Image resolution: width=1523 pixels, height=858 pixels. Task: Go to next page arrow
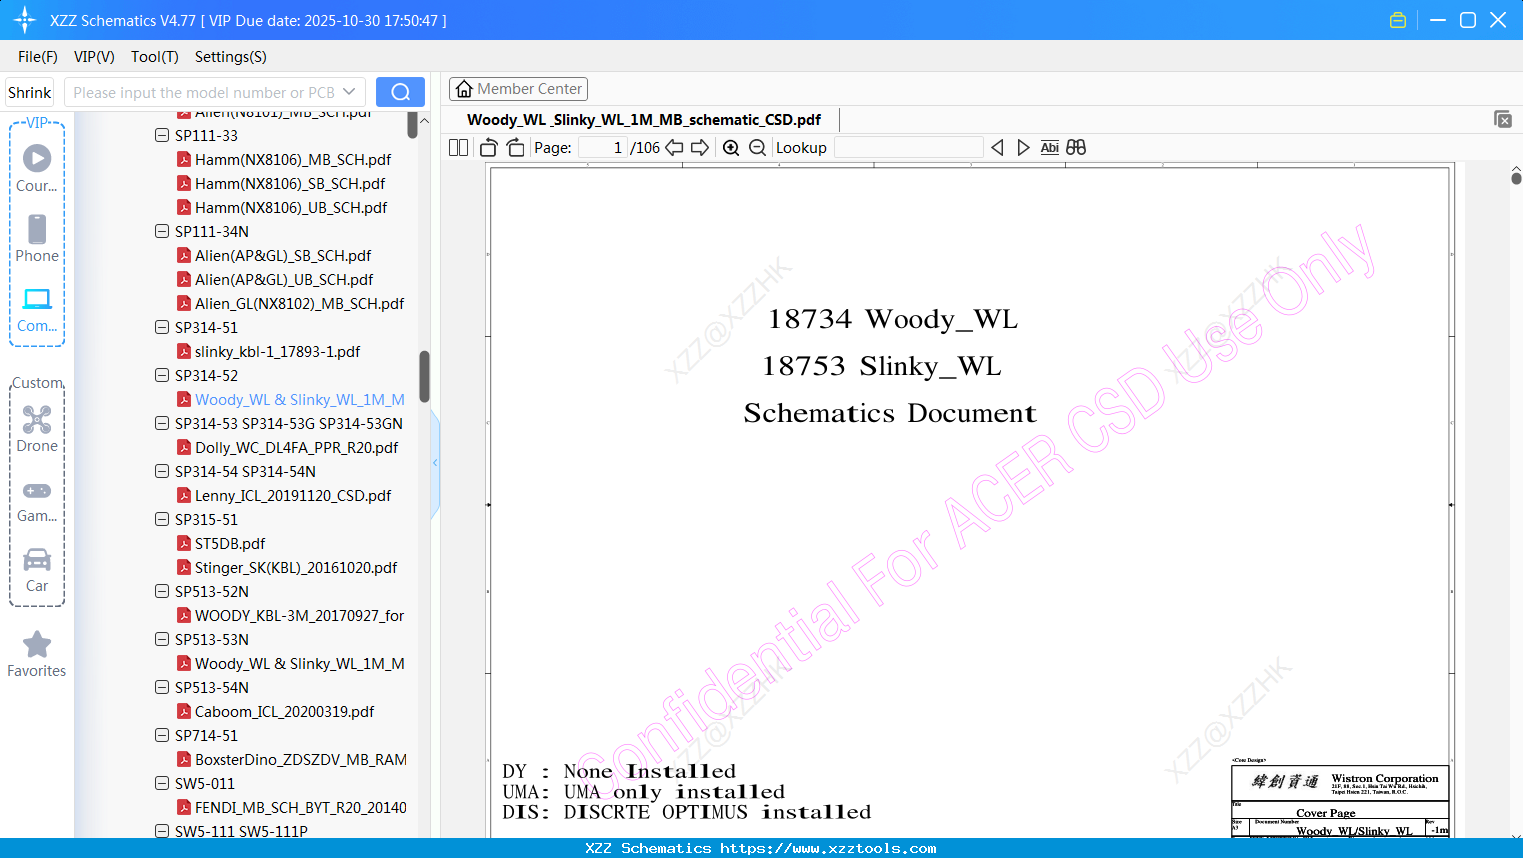point(700,147)
